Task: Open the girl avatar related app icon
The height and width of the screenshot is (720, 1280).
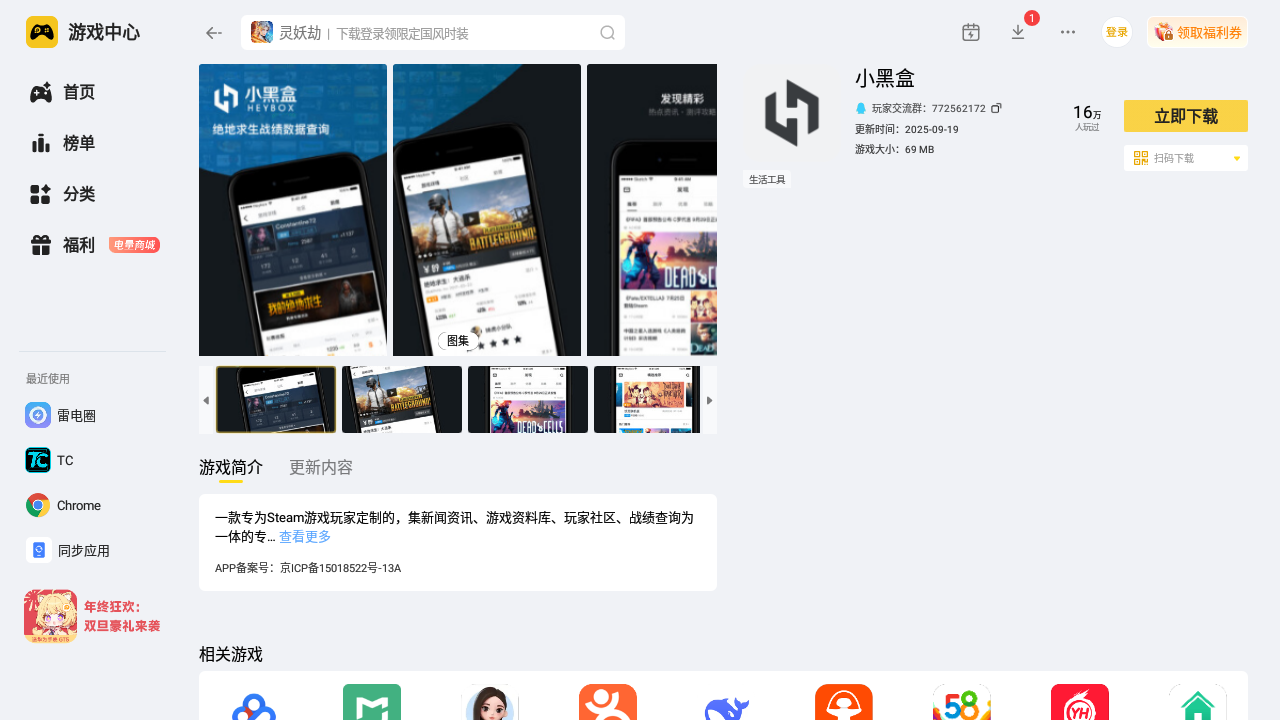Action: 490,702
